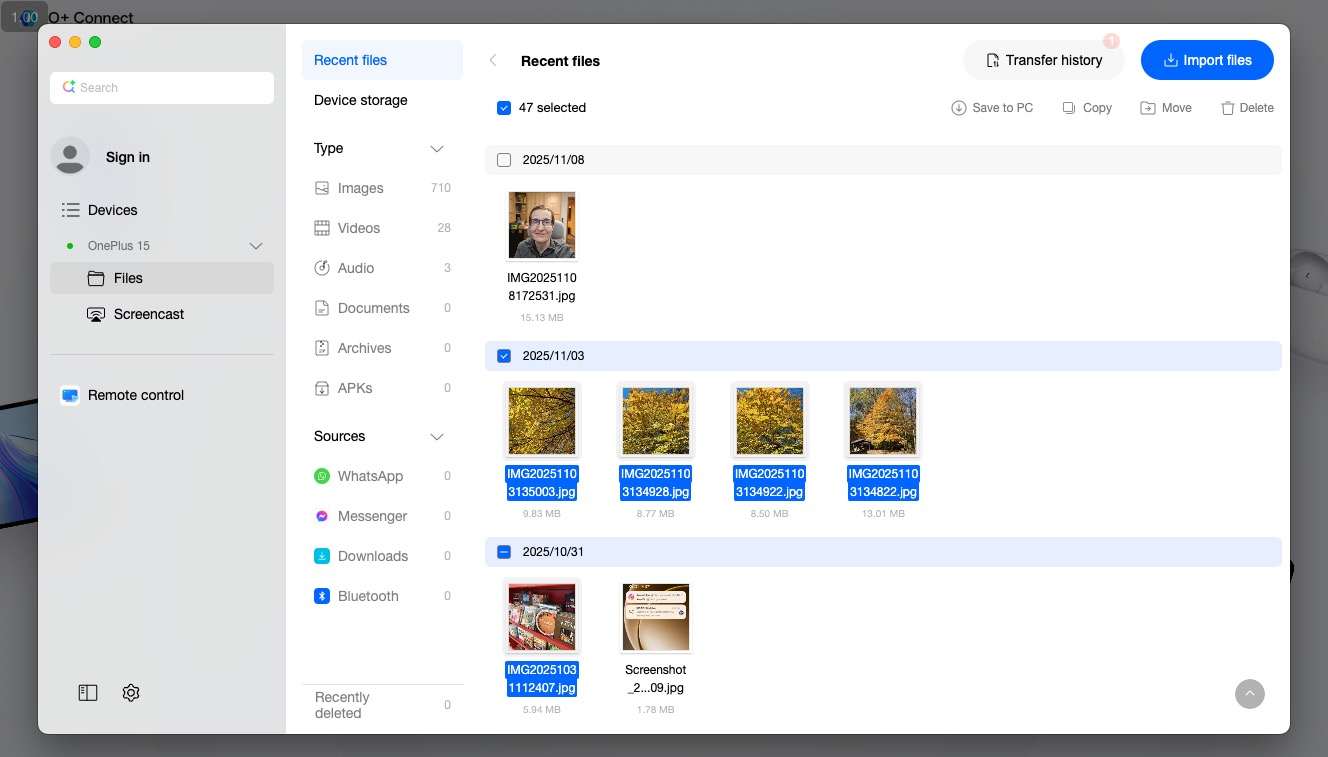Check the 2025/11/08 date group checkbox

[504, 160]
